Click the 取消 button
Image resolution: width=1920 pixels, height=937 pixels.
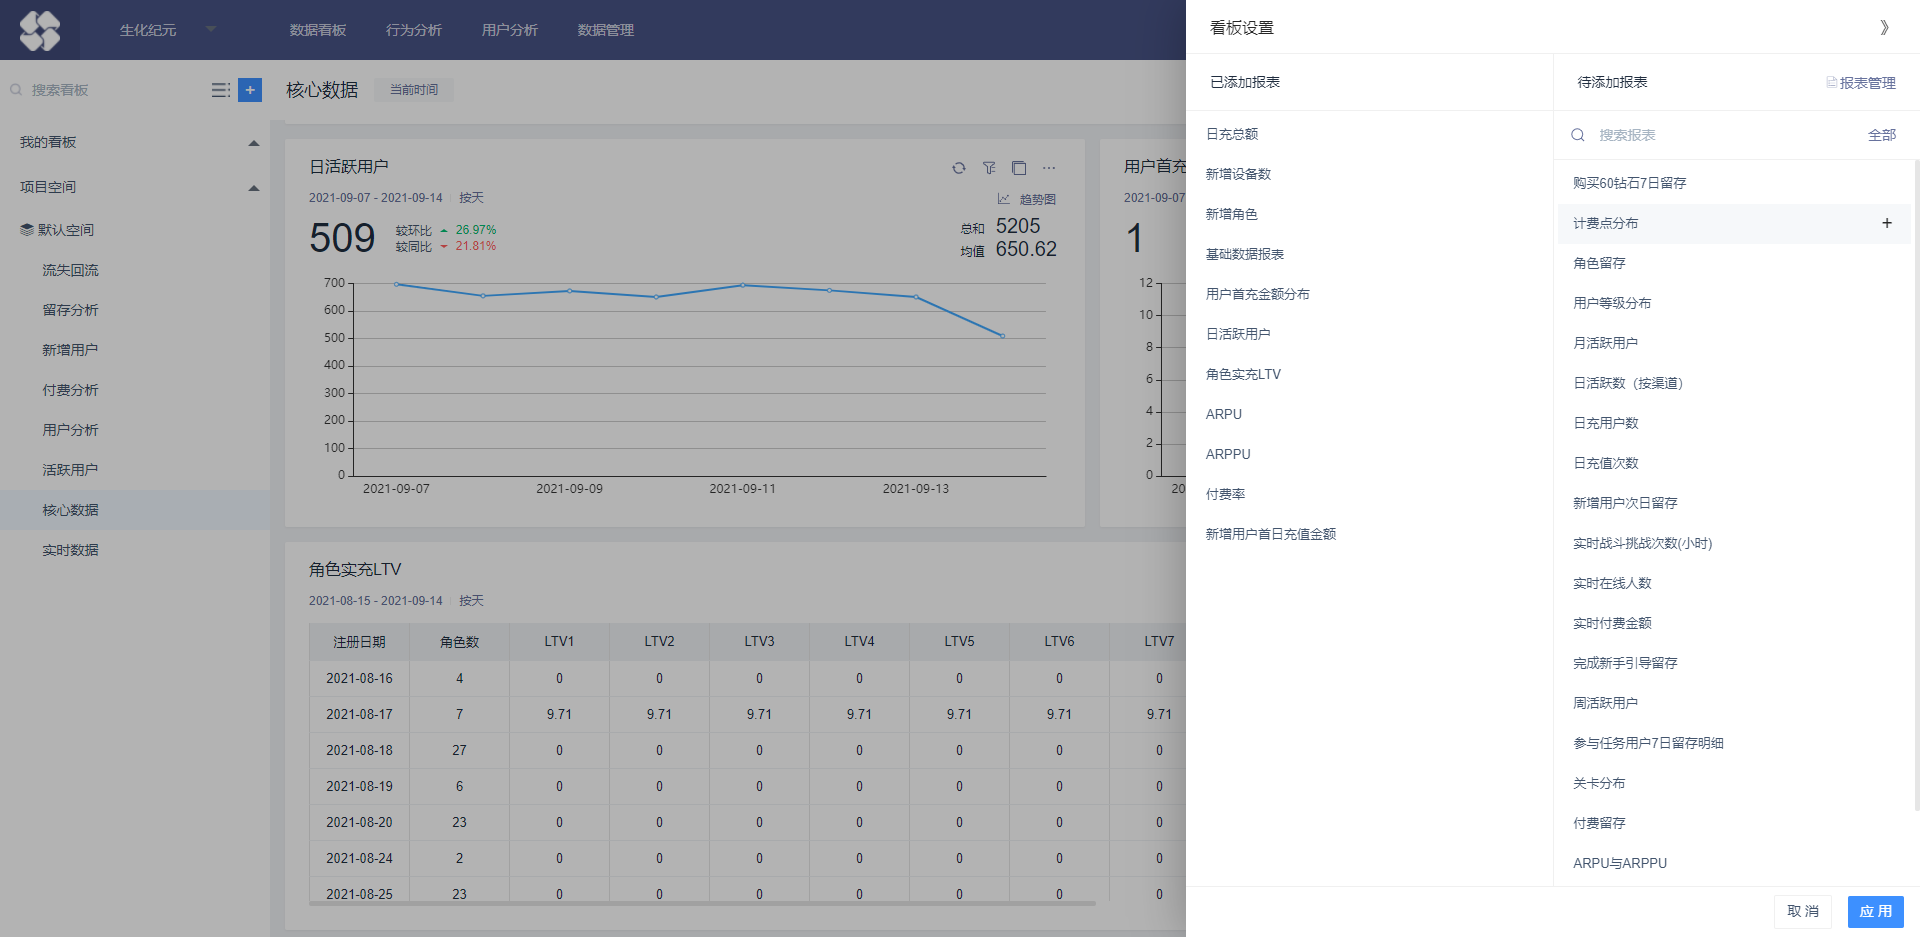(x=1803, y=911)
